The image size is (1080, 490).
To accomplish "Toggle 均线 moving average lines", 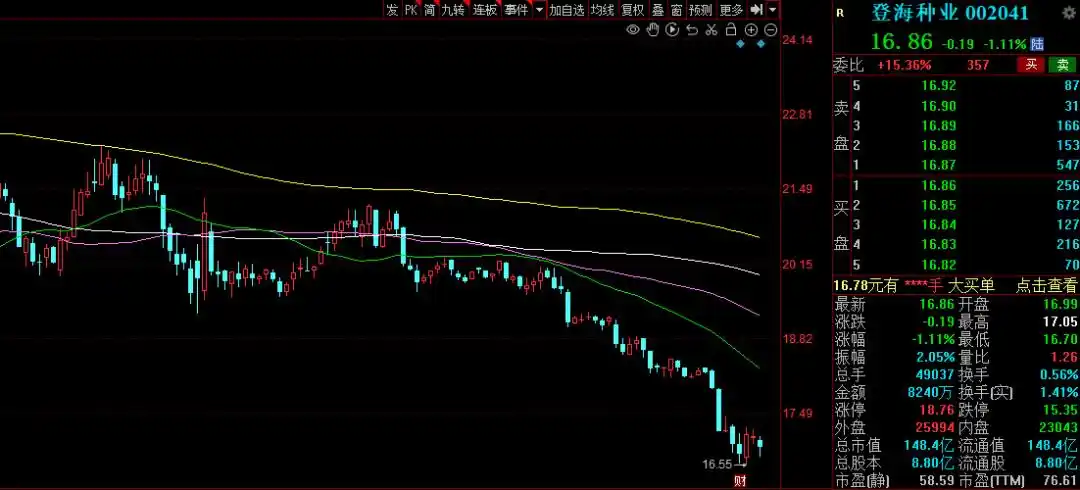I will tap(602, 10).
